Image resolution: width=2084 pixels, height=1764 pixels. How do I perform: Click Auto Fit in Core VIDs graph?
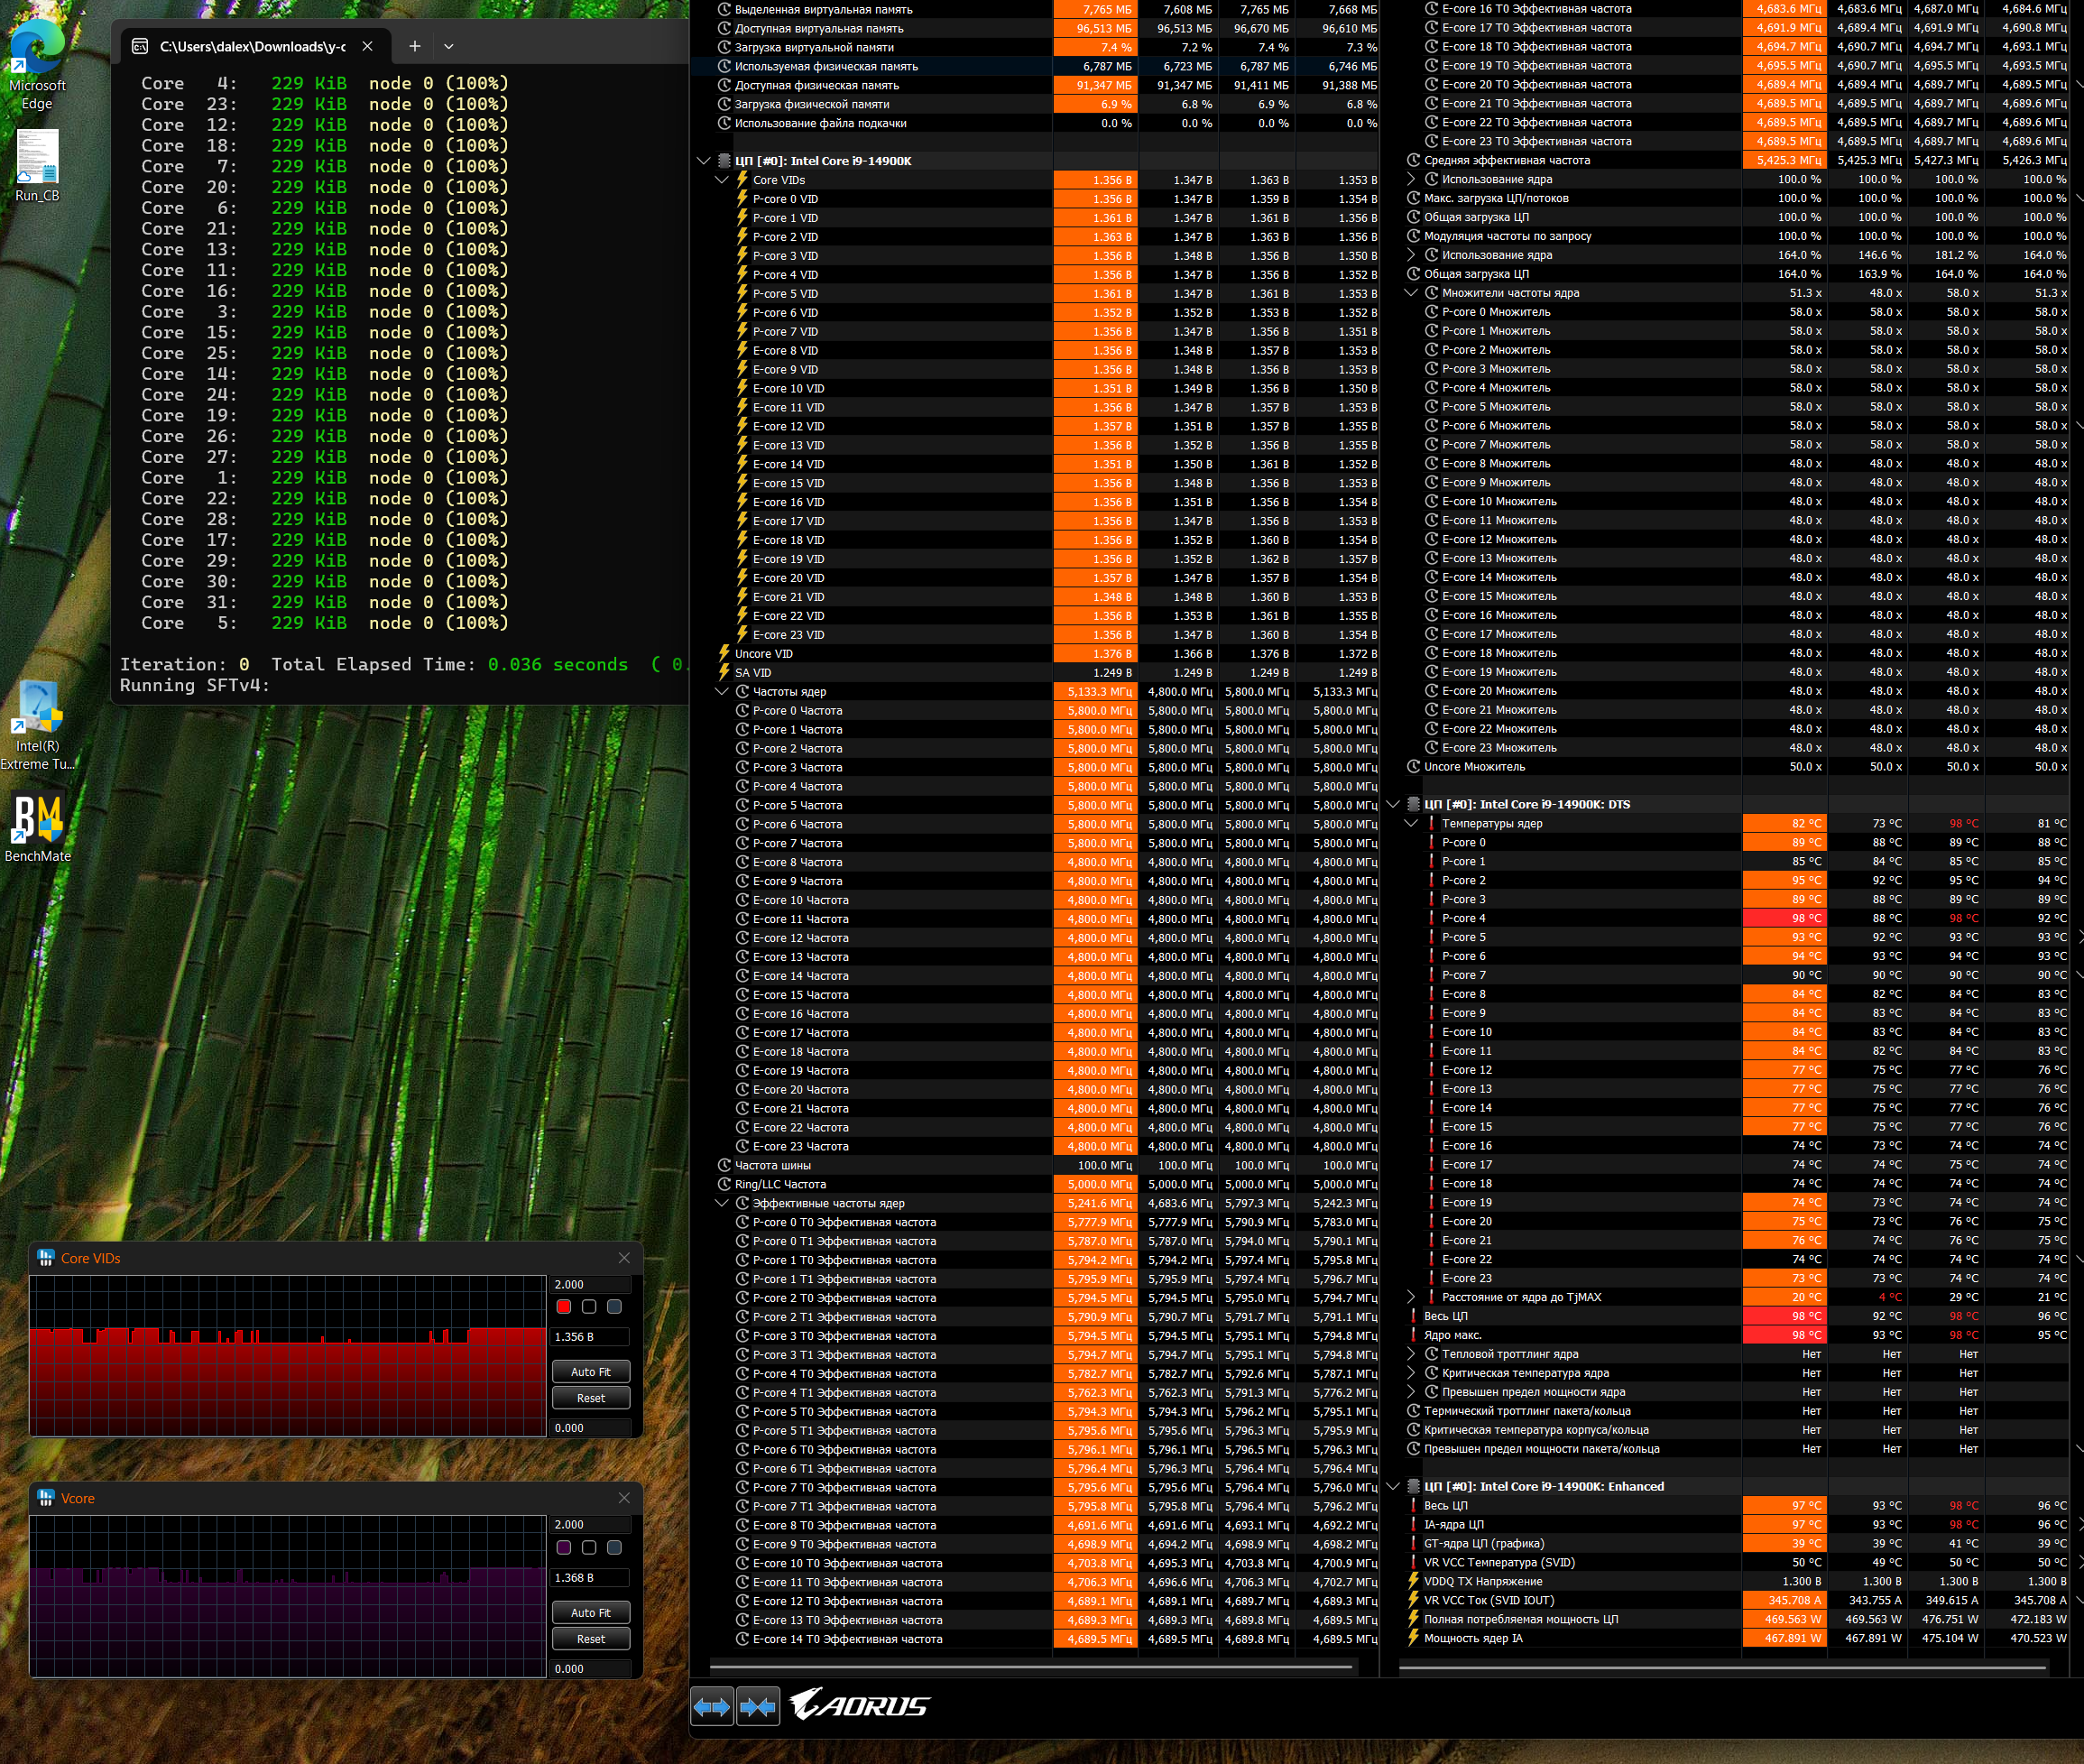(x=590, y=1371)
